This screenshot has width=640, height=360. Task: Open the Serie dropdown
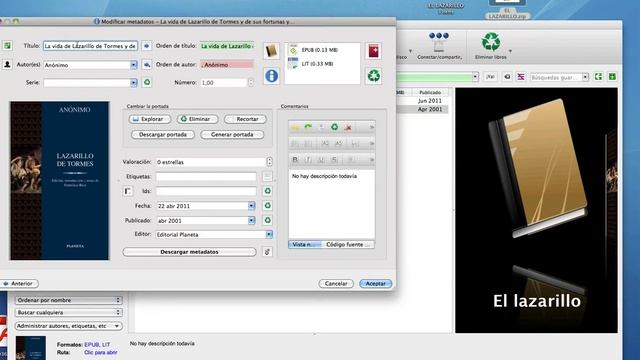click(133, 83)
